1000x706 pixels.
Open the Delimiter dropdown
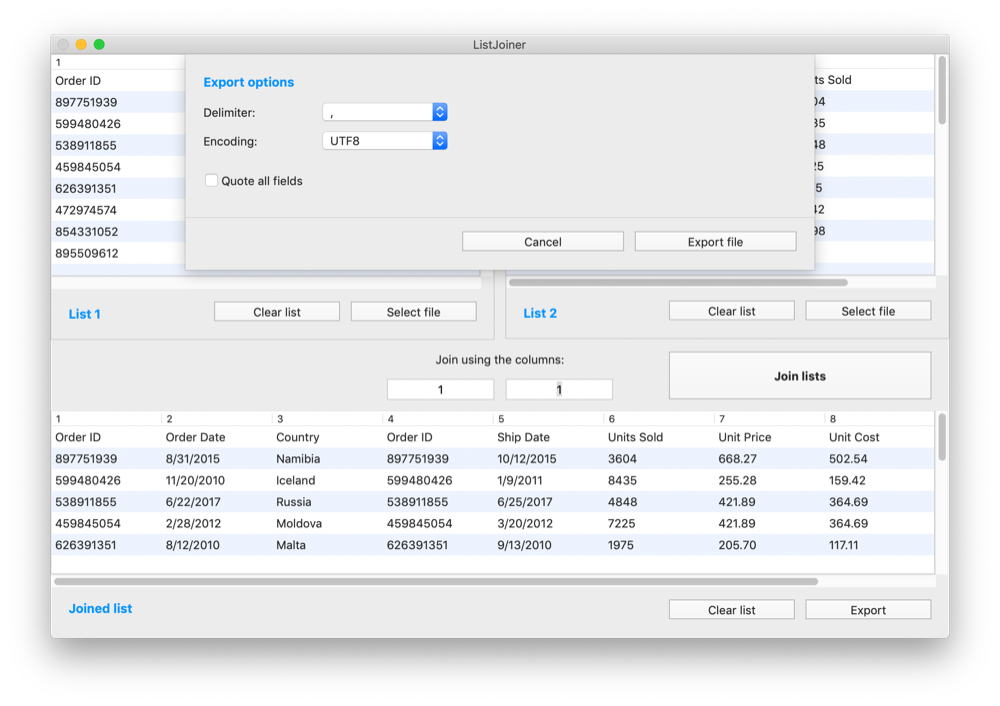point(385,112)
